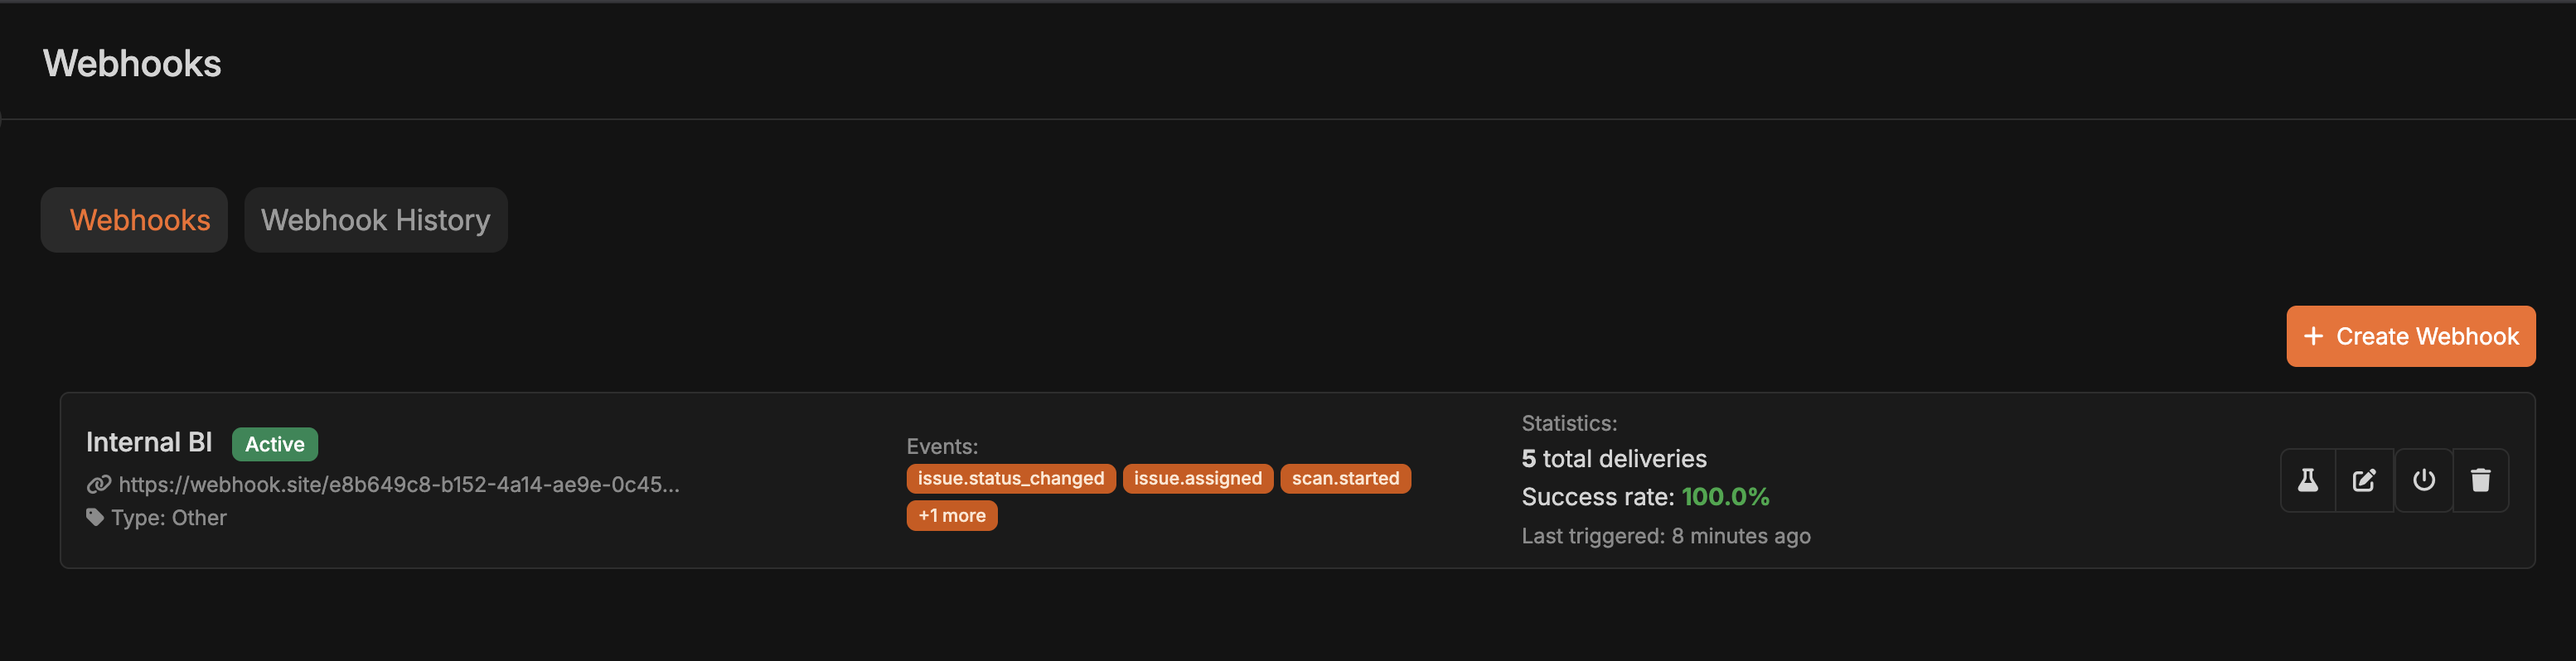Test the Internal BI webhook using the flask icon

pos(2307,480)
